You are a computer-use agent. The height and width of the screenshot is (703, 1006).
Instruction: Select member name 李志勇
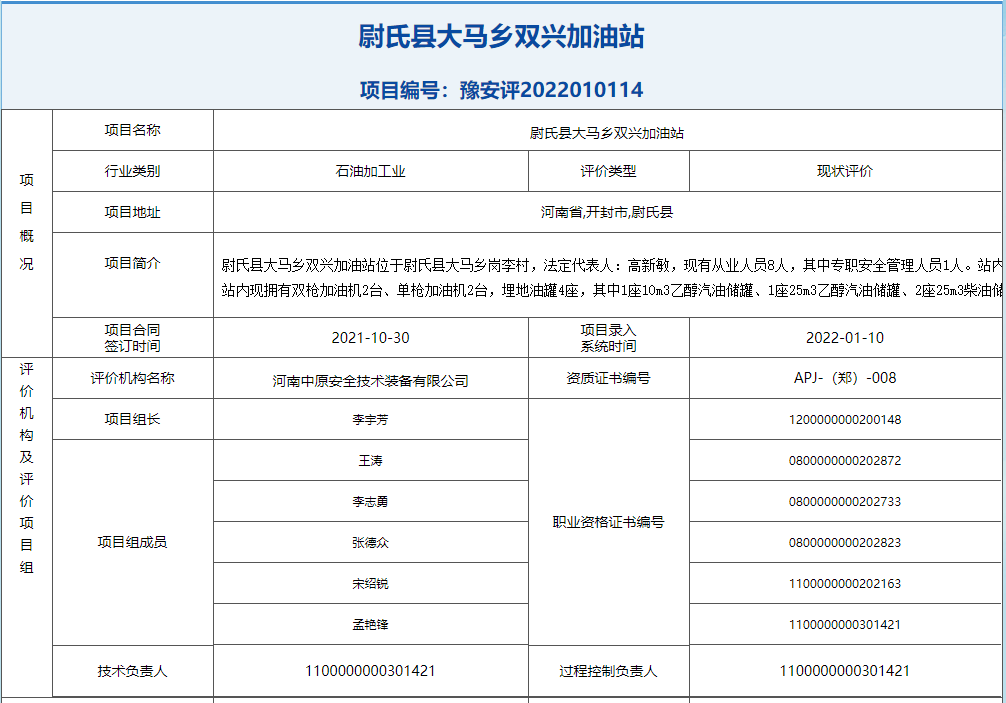click(x=370, y=502)
